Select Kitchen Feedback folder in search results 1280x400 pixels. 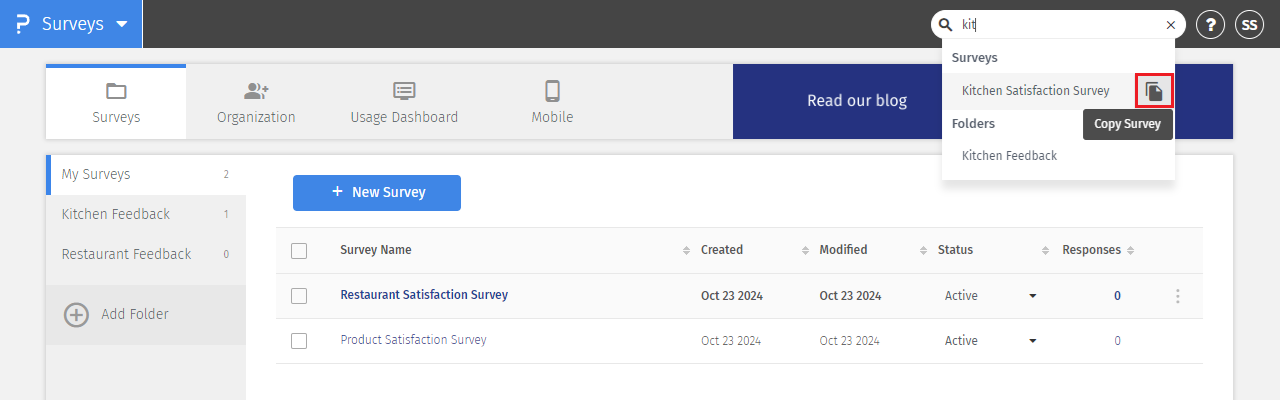click(x=1009, y=155)
